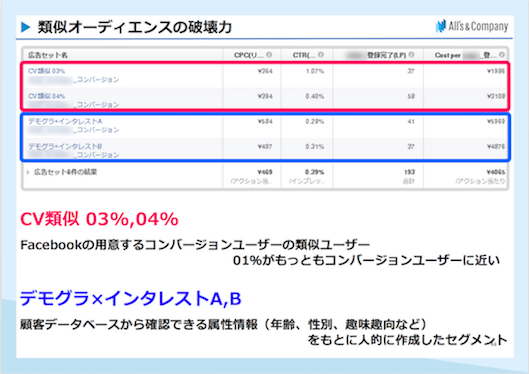Click the 合計 label under 193
This screenshot has height=374, width=529.
tap(409, 181)
